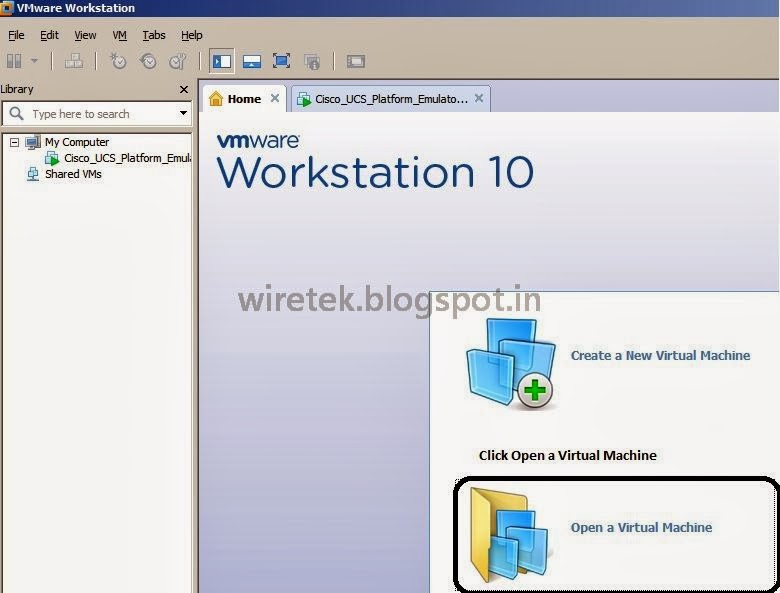Click the library search field
The width and height of the screenshot is (780, 593).
coord(97,114)
